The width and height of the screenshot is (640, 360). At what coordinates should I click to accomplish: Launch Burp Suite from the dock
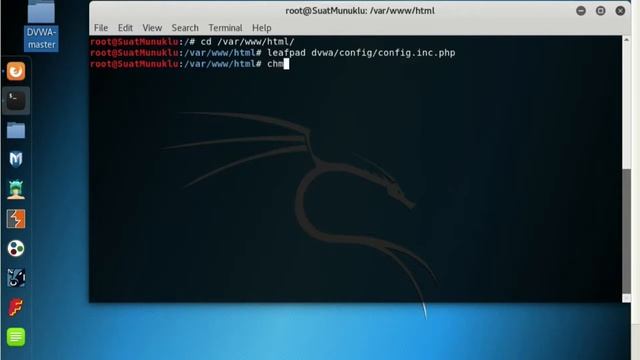tap(16, 219)
